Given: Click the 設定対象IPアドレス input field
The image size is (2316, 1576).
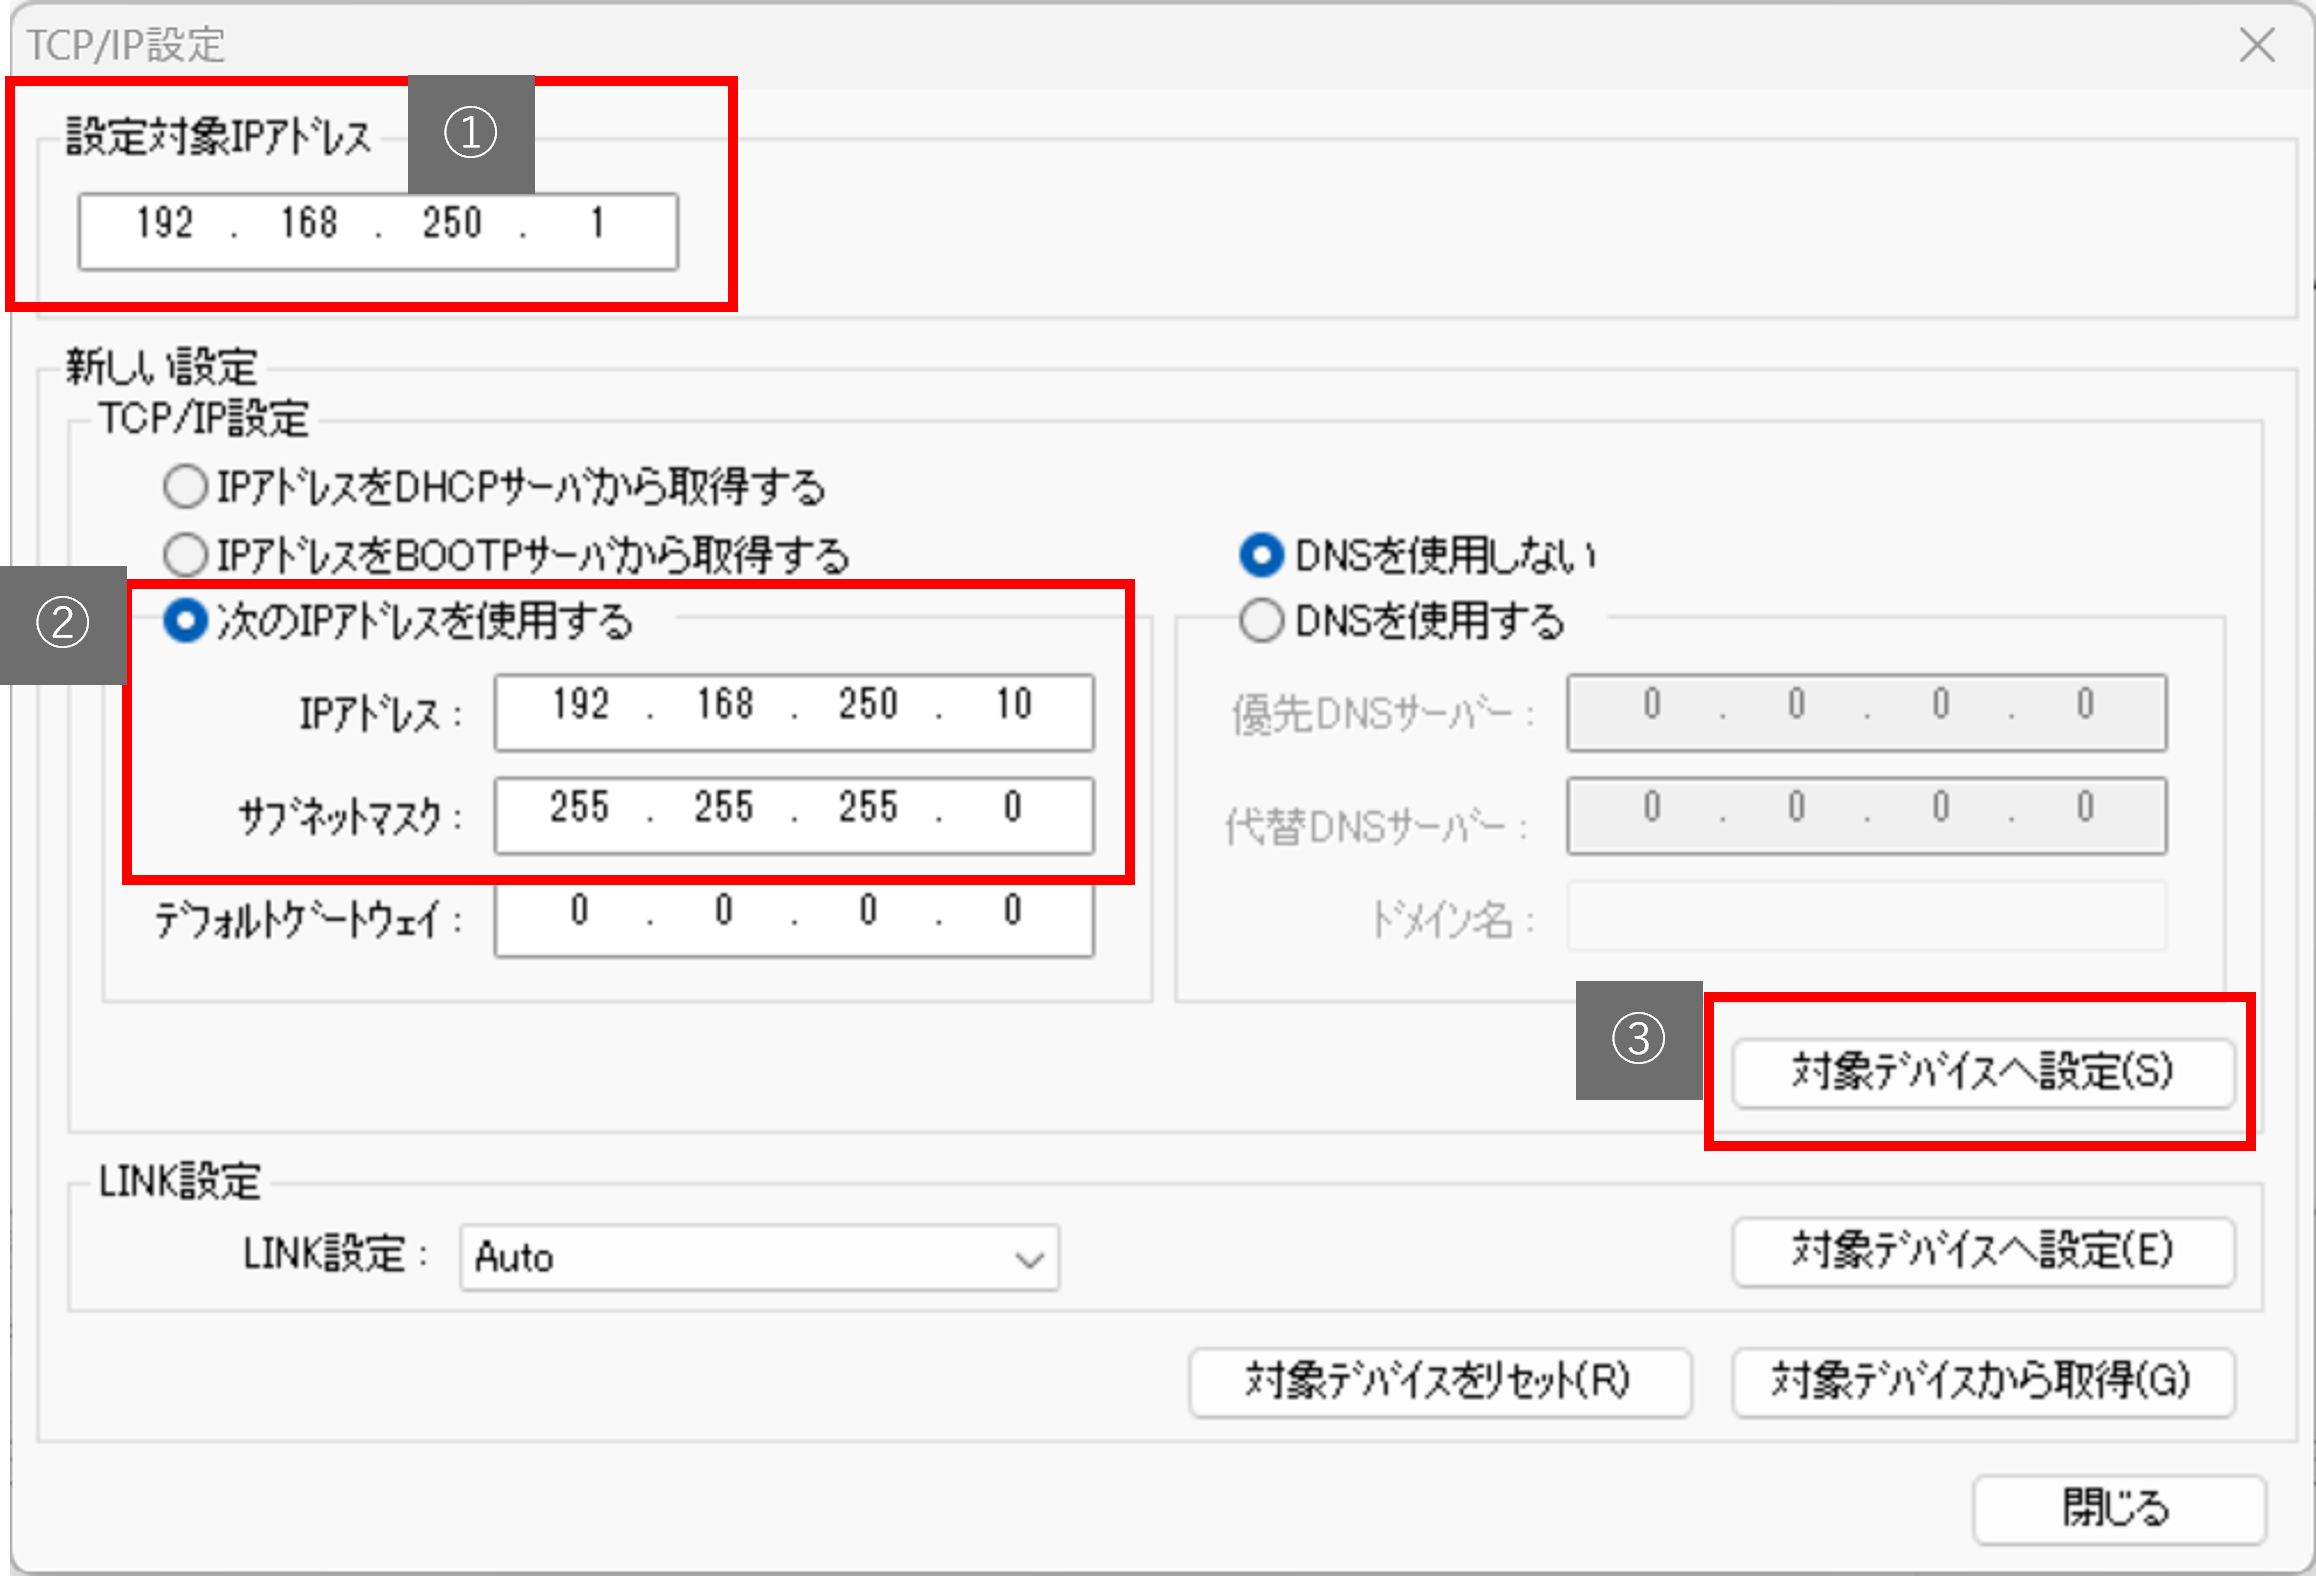Looking at the screenshot, I should coord(378,231).
